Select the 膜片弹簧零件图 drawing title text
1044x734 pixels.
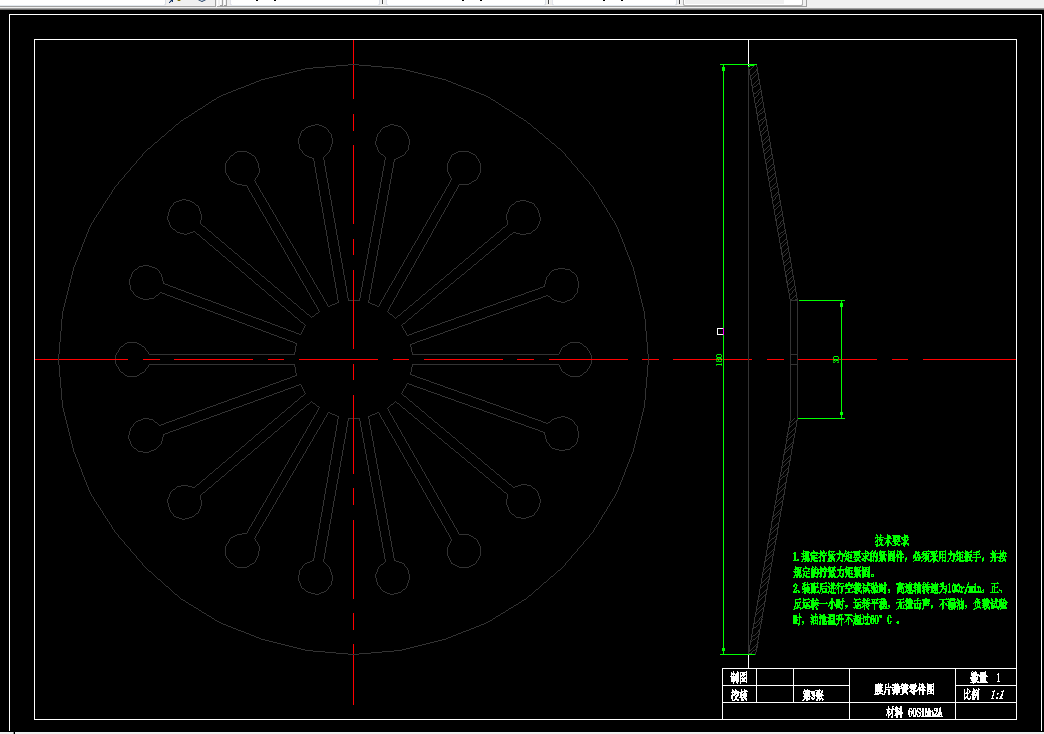[x=904, y=689]
